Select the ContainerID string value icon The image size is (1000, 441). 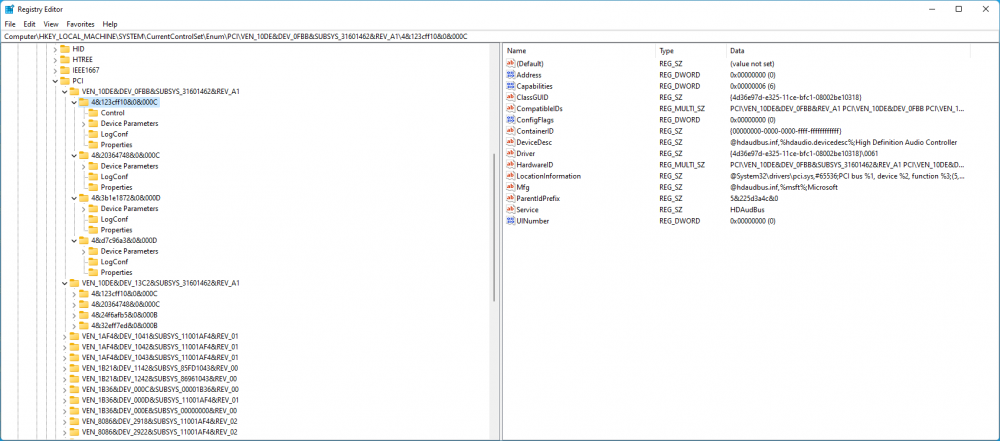pos(510,131)
